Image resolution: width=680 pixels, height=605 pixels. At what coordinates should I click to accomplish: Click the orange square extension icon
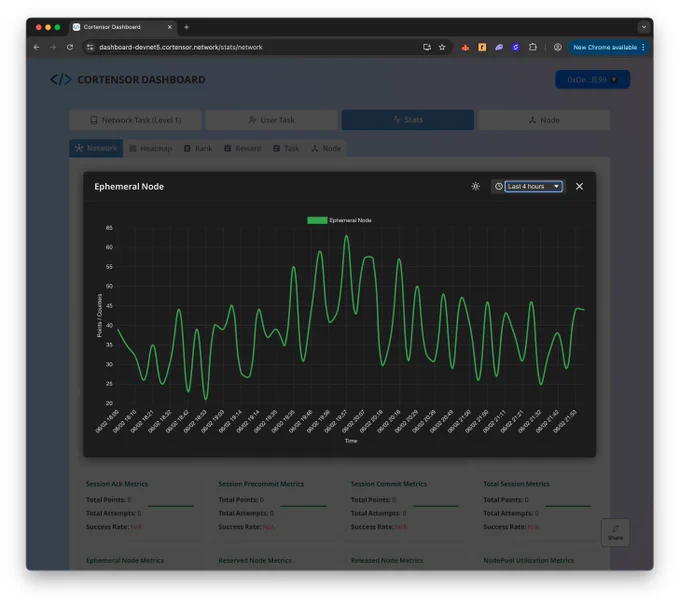pos(482,47)
